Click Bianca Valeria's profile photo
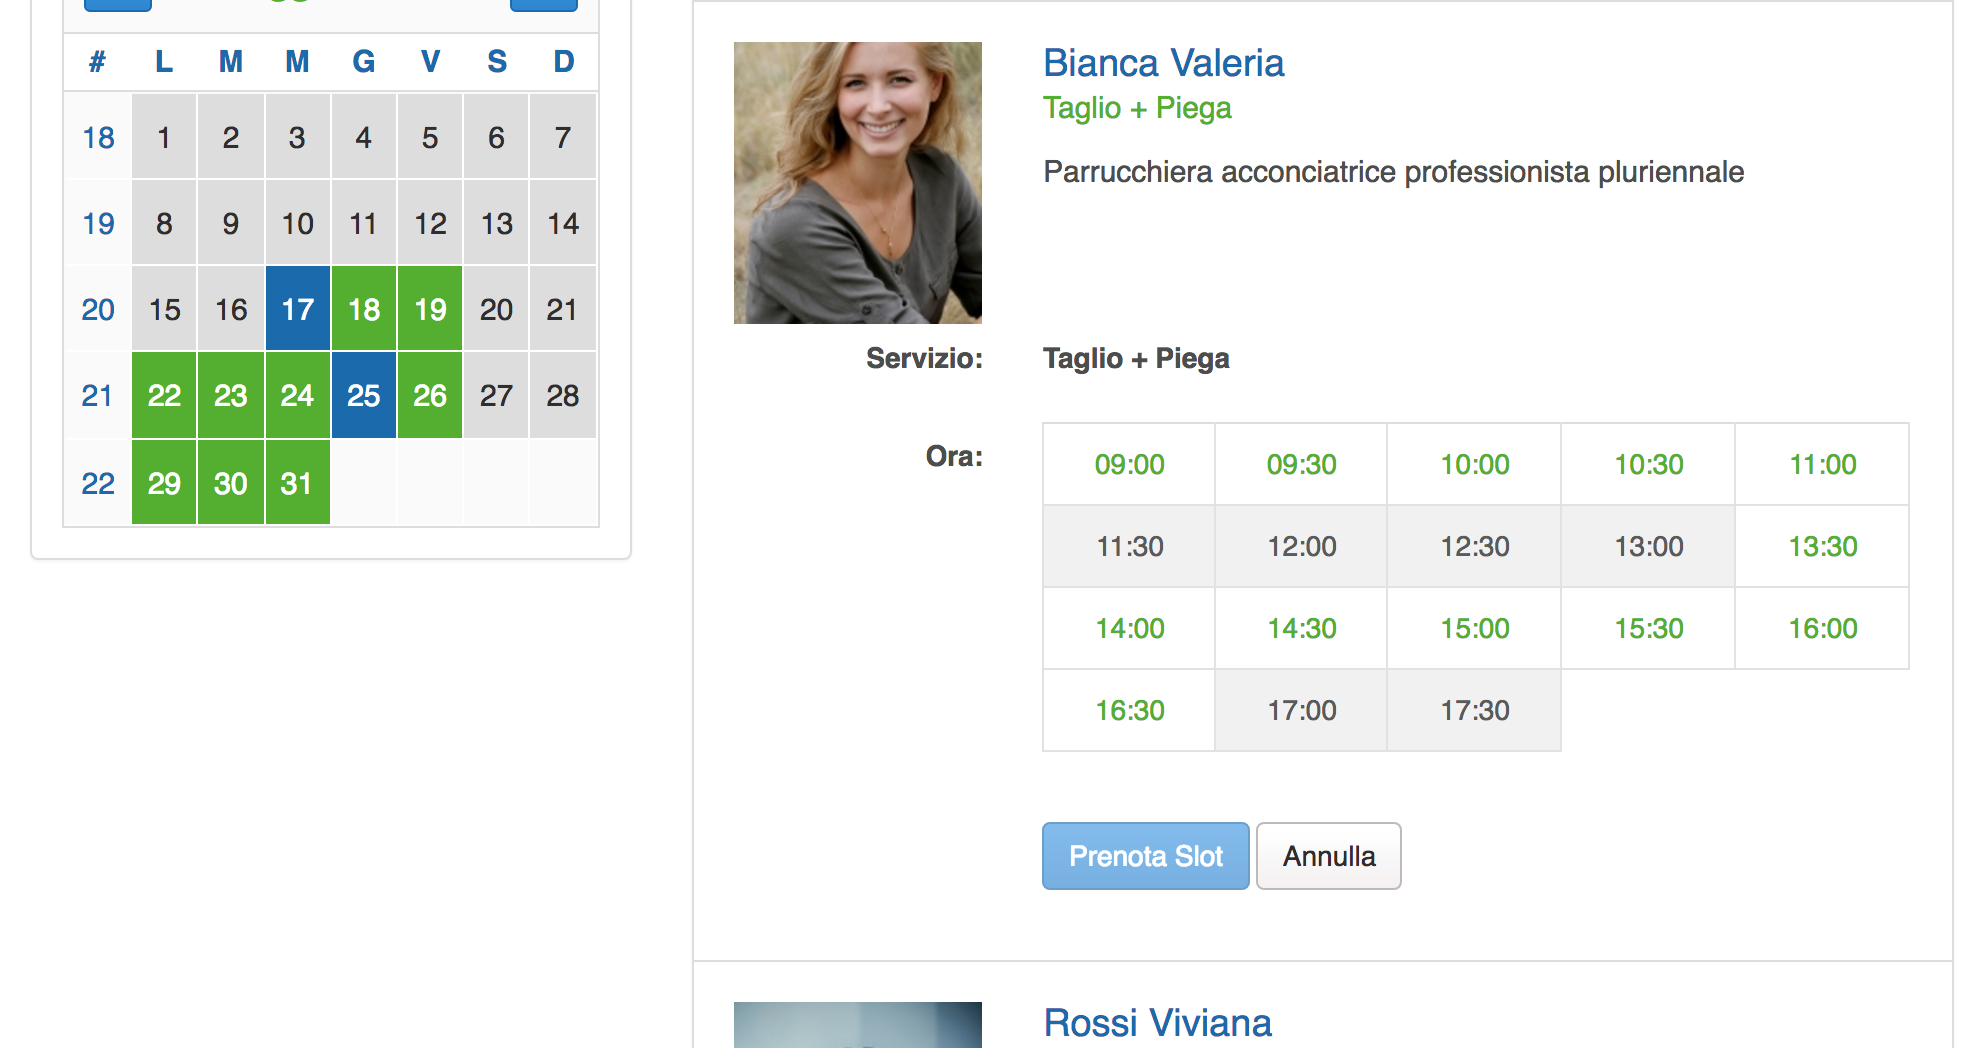Image resolution: width=1986 pixels, height=1048 pixels. click(857, 183)
